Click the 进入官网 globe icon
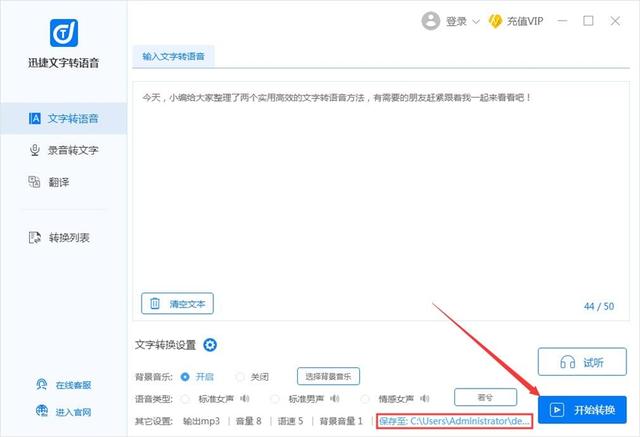This screenshot has width=640, height=437. (x=42, y=411)
